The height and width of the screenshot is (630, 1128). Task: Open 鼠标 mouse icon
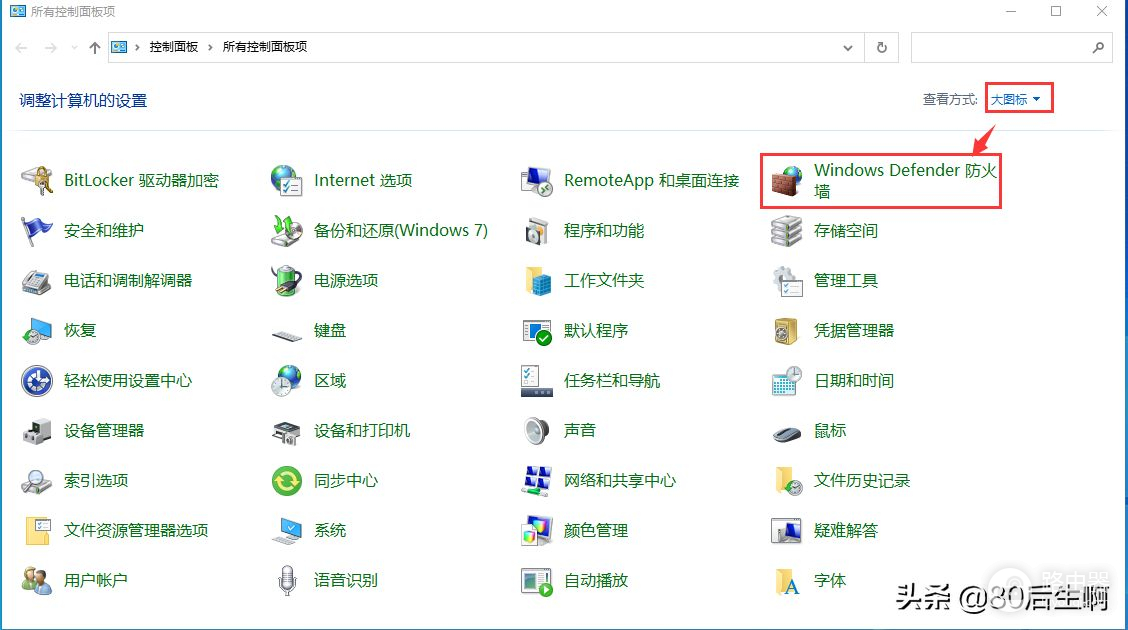(786, 434)
